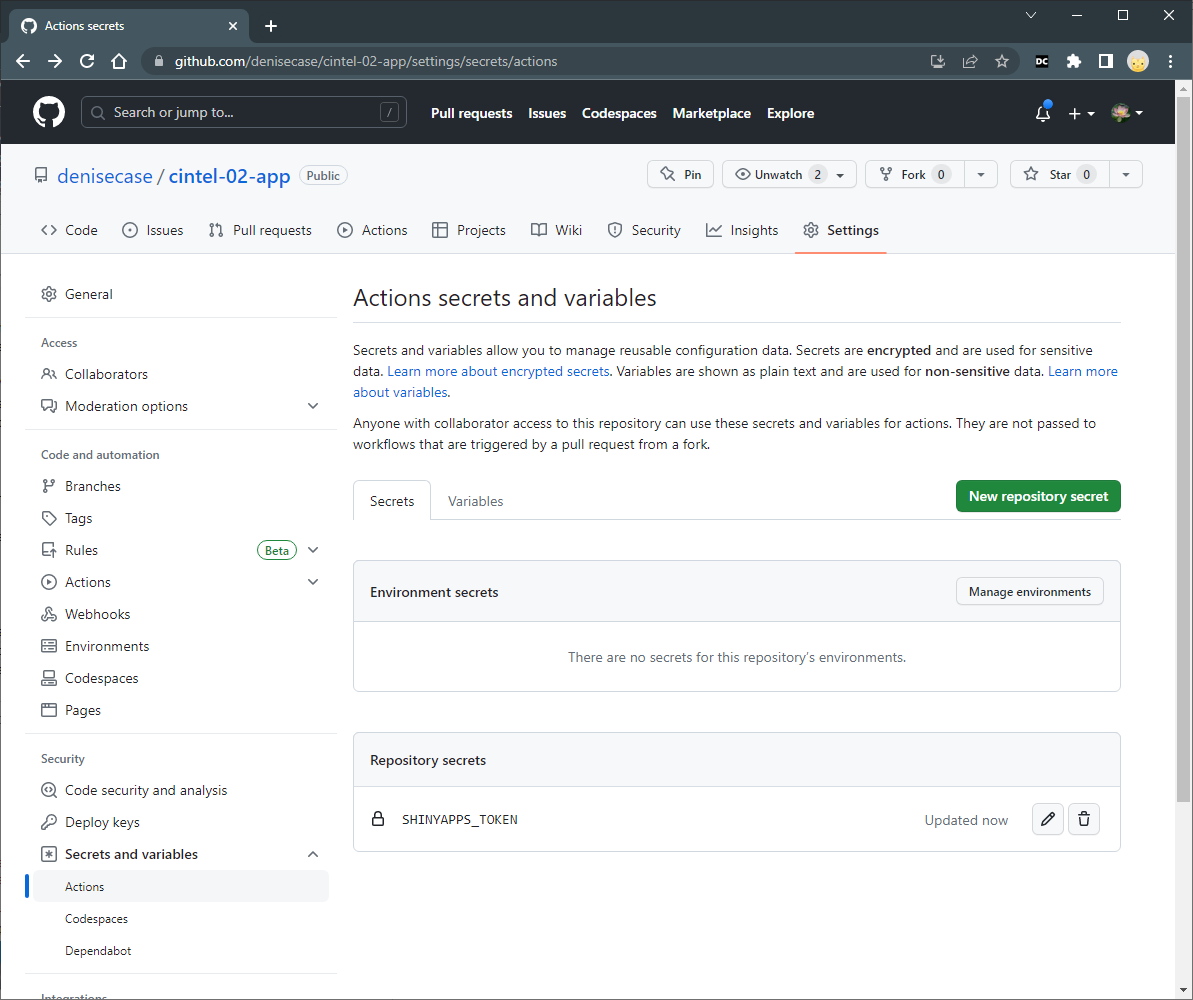Screen dimensions: 1193x1000
Task: Open the repository Actions tab
Action: pos(372,230)
